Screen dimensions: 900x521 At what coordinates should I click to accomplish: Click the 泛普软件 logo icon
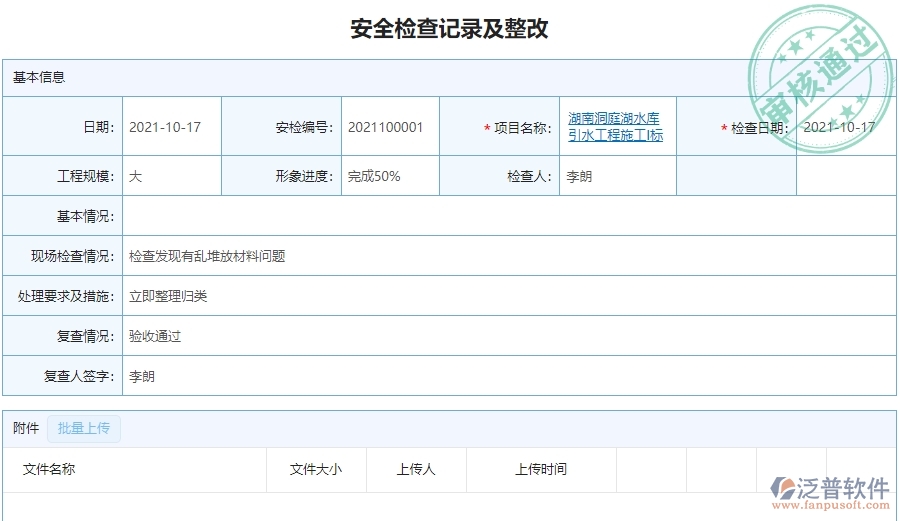(x=781, y=488)
